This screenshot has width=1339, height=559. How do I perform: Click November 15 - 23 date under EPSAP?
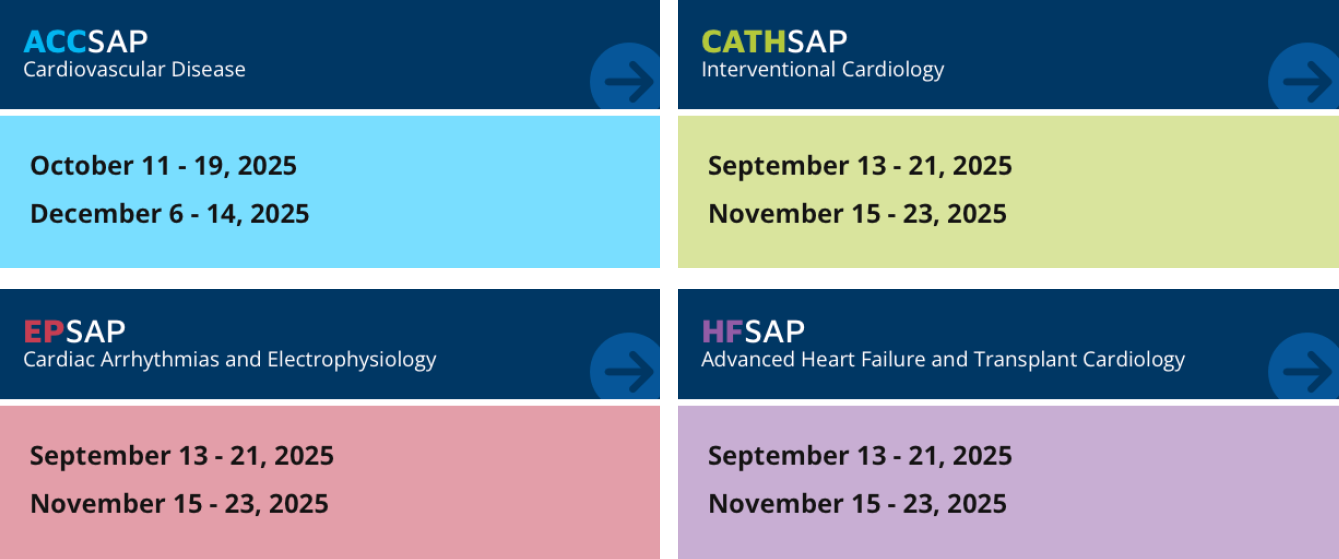(x=179, y=503)
